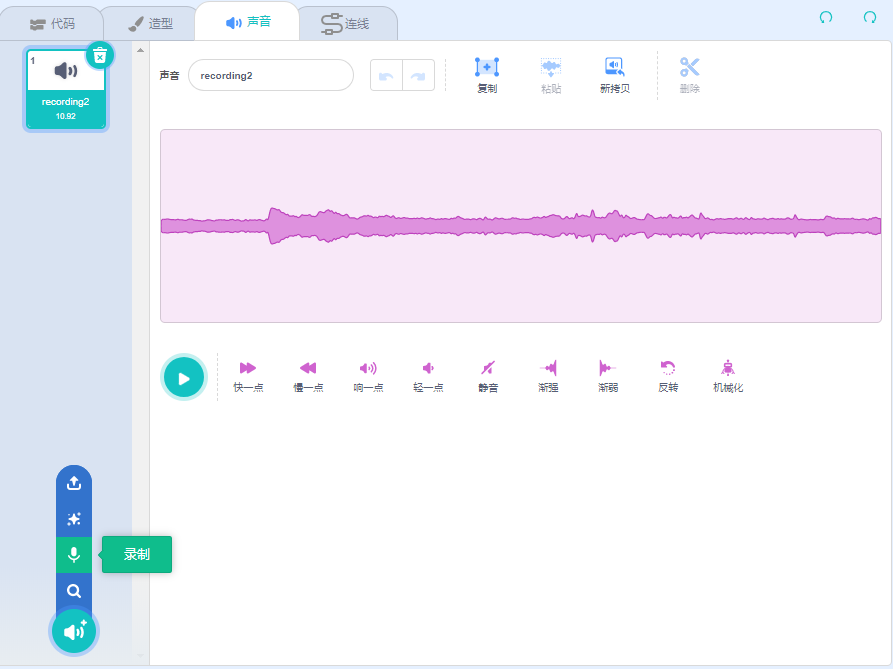Apply the 静音 mute effect
Screen dimensions: 893x669
point(488,376)
